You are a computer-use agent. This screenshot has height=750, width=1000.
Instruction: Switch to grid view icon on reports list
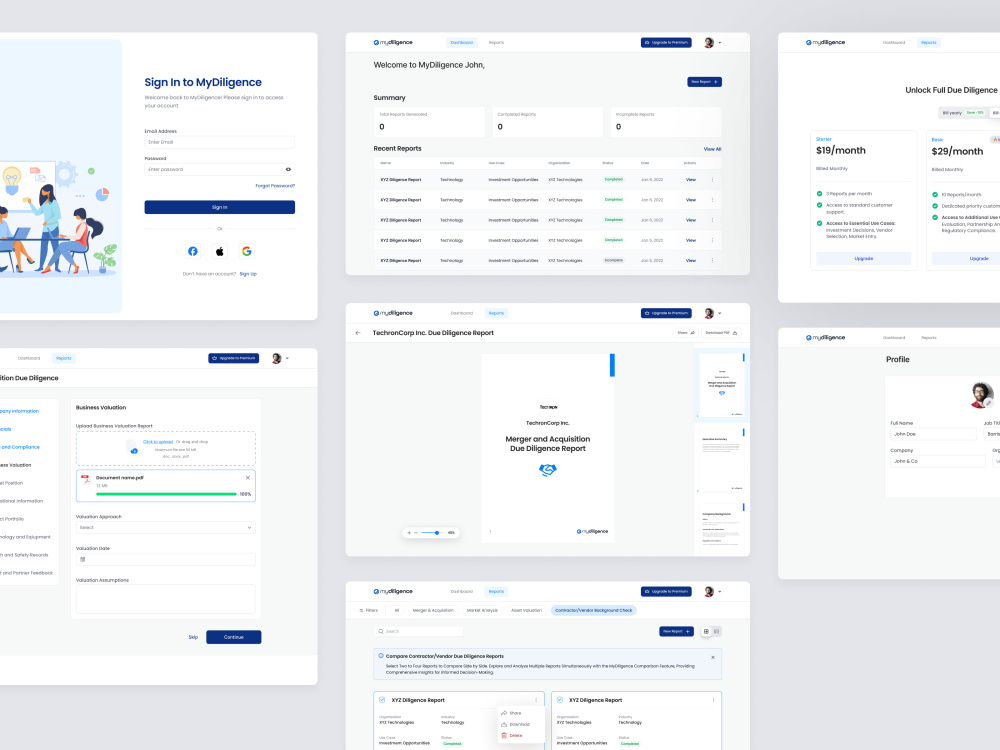click(x=706, y=631)
